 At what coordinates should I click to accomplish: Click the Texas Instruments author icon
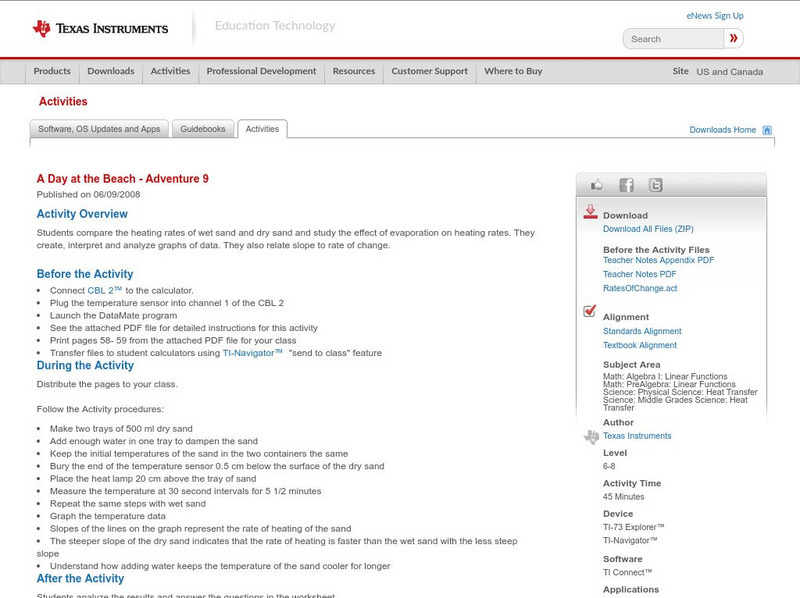coord(591,437)
